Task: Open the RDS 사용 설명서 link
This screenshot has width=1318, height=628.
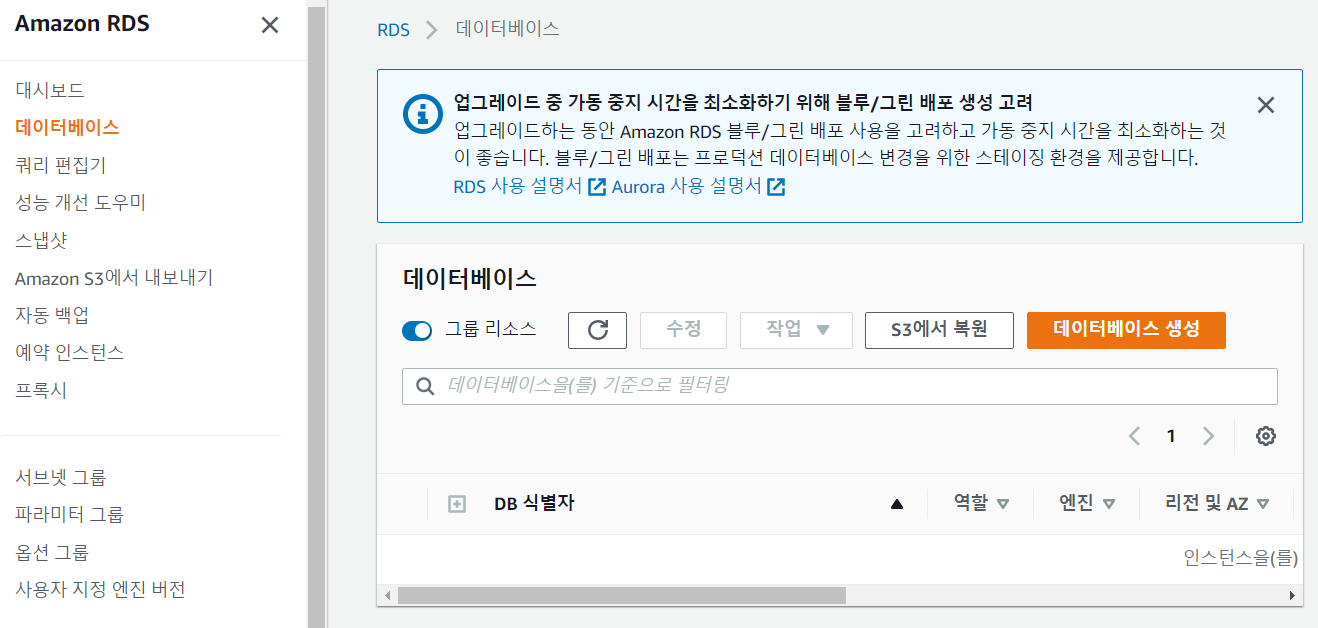Action: [517, 187]
